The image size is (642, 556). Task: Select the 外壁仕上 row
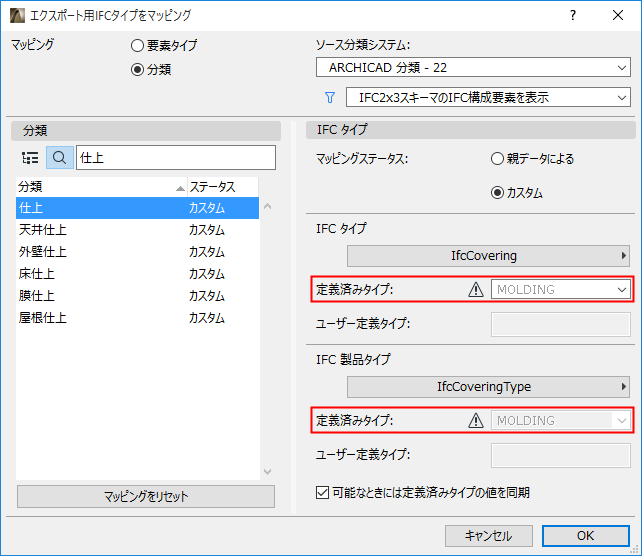(x=137, y=252)
